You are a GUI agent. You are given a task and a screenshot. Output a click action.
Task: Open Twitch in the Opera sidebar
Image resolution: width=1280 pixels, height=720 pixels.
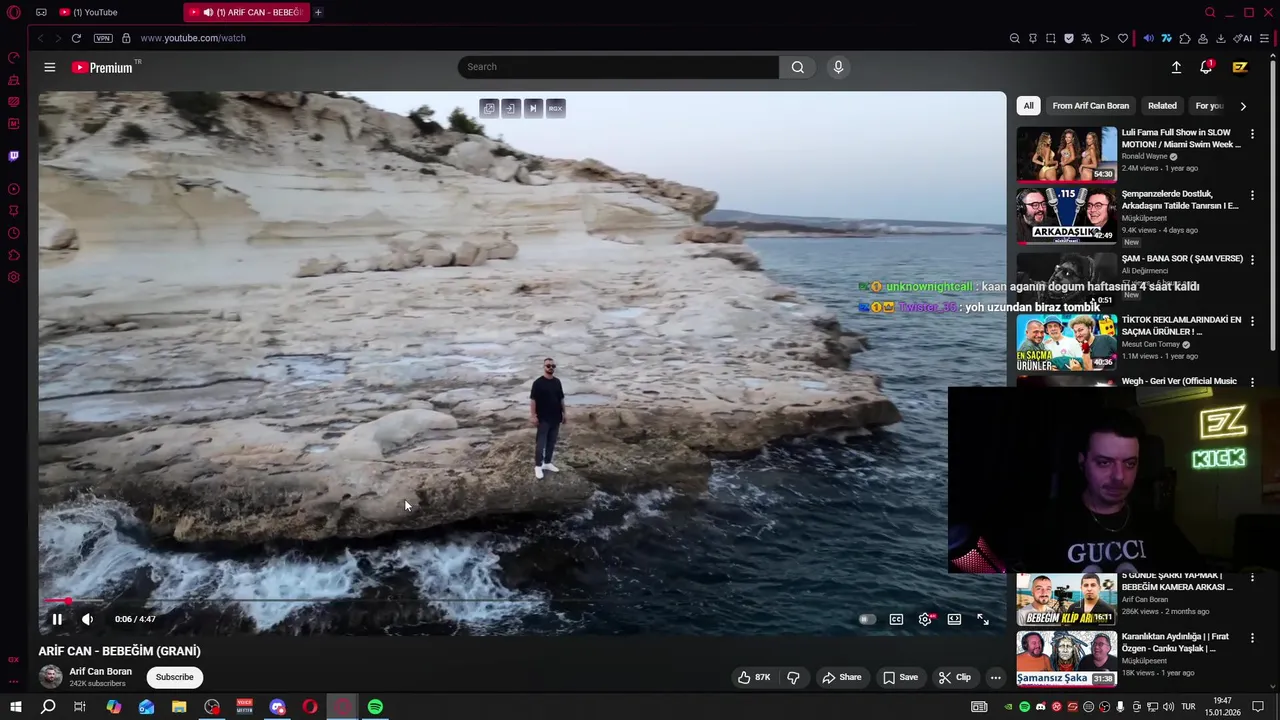(13, 156)
